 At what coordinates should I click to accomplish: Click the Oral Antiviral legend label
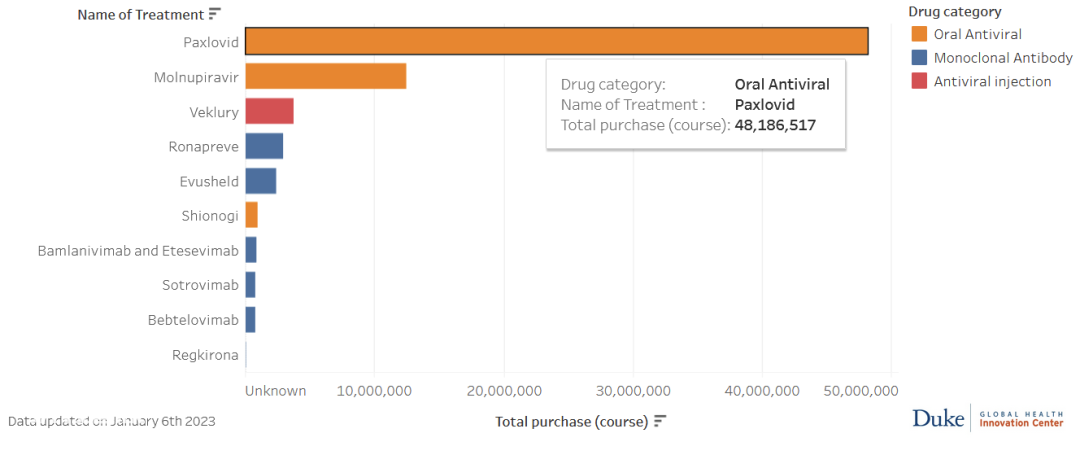977,34
